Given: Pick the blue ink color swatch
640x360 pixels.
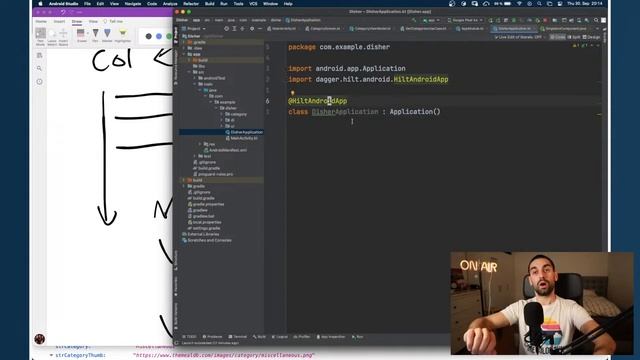Looking at the screenshot, I should (x=159, y=36).
